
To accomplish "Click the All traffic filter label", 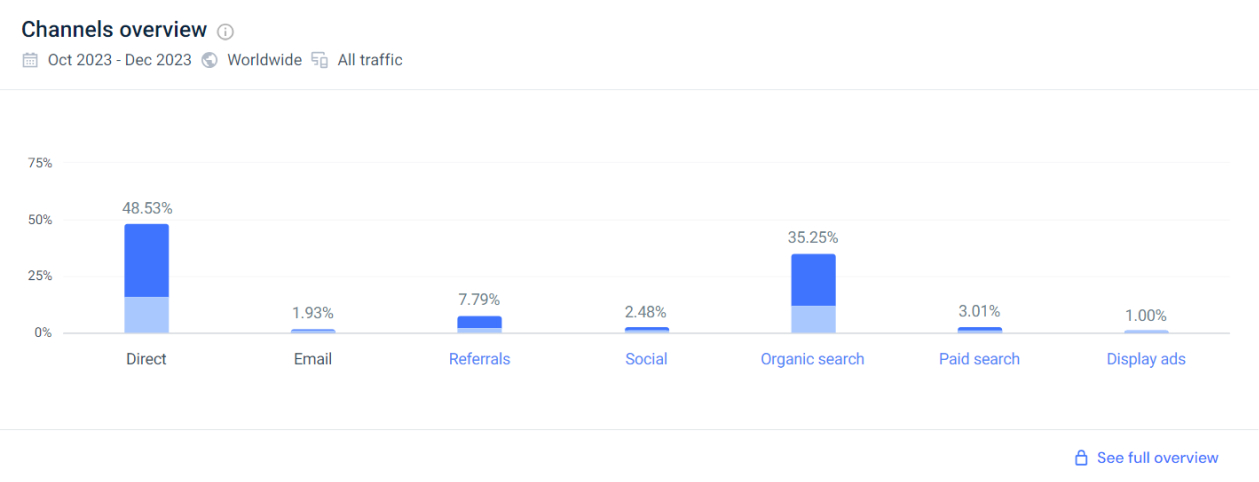I will pos(370,60).
